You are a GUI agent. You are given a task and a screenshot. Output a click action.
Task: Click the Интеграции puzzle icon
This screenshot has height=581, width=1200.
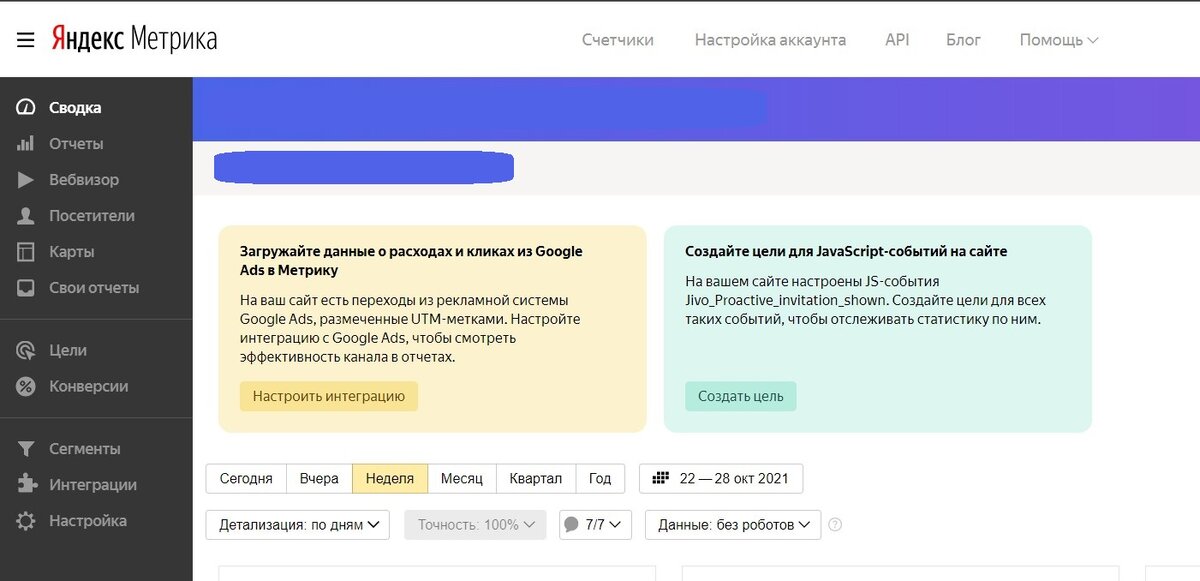[26, 485]
